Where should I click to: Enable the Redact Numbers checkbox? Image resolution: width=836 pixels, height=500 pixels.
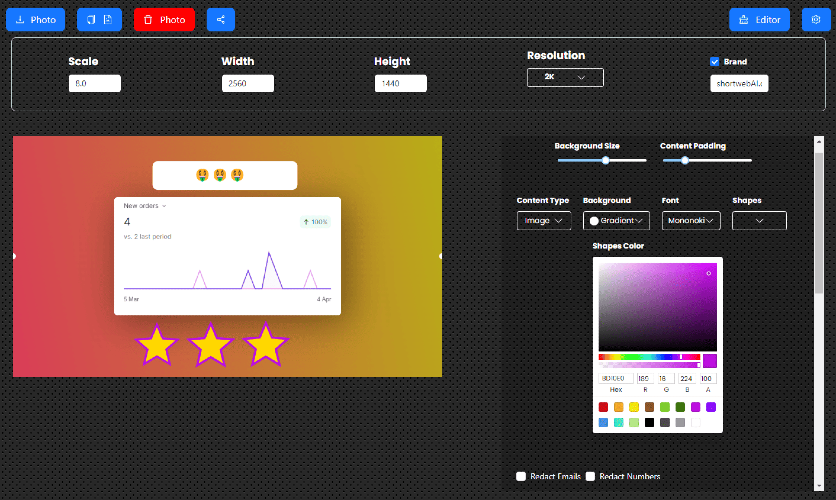click(590, 477)
